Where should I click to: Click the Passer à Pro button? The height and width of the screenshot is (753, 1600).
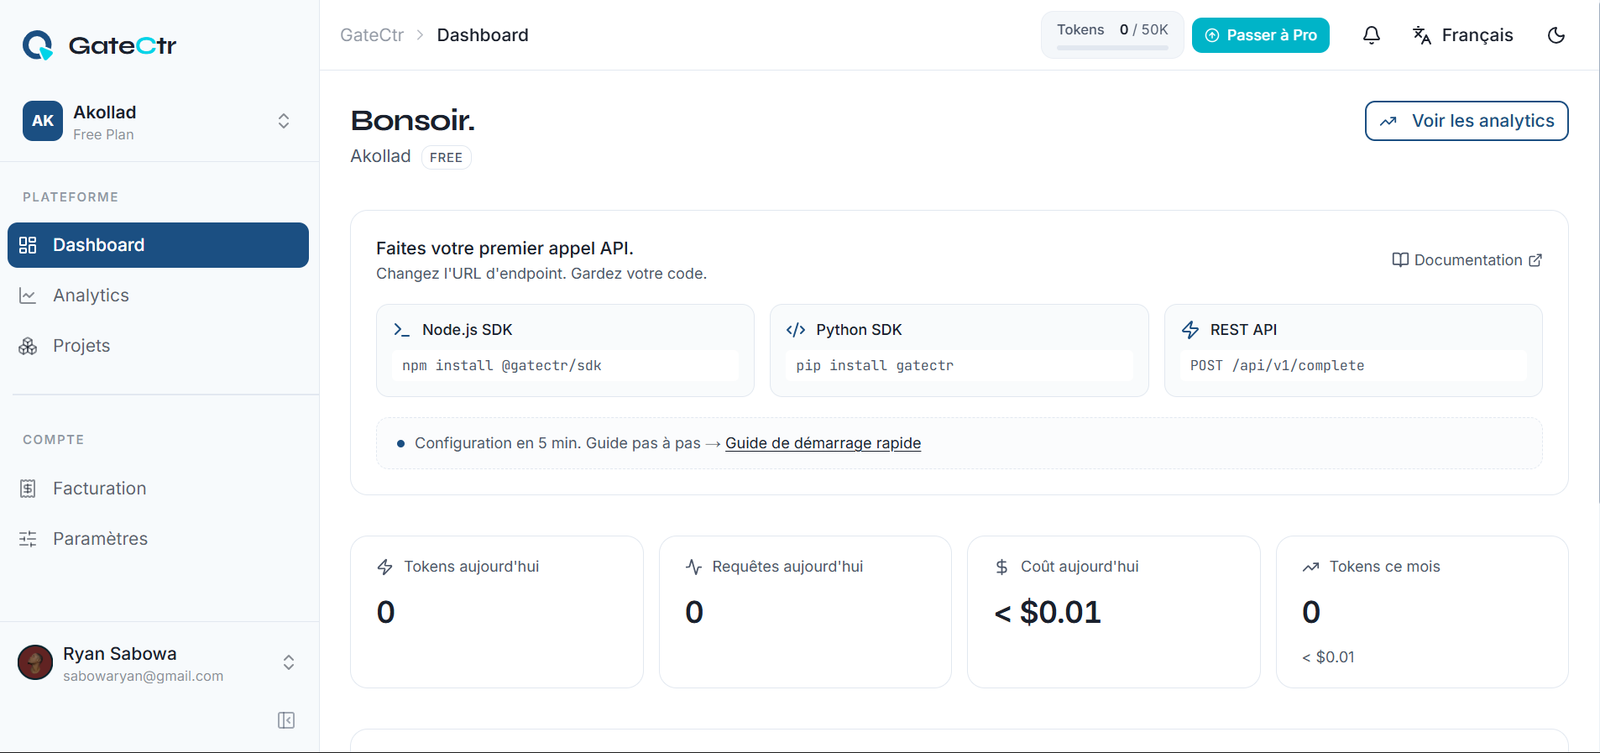(x=1260, y=35)
